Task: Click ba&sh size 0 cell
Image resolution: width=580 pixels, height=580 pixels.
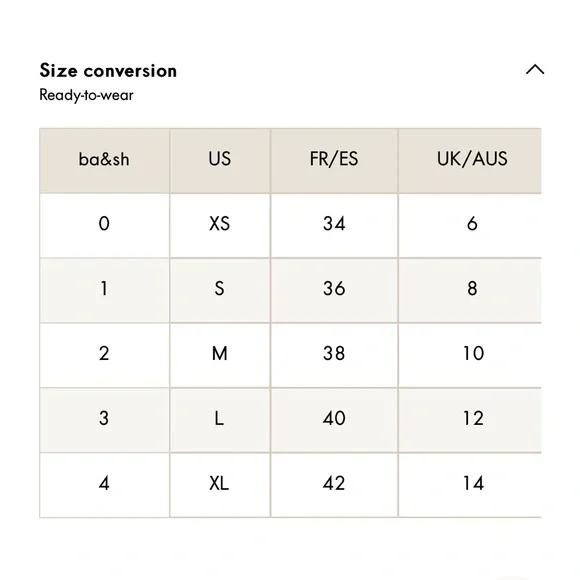Action: point(105,225)
